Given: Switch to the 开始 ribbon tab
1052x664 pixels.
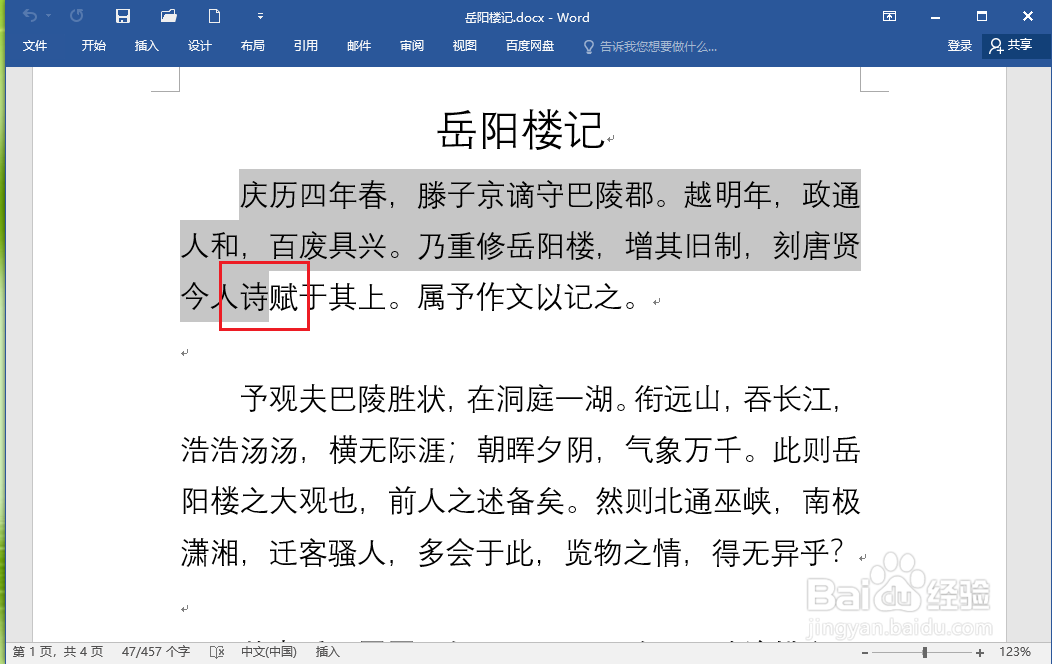Looking at the screenshot, I should (x=94, y=46).
